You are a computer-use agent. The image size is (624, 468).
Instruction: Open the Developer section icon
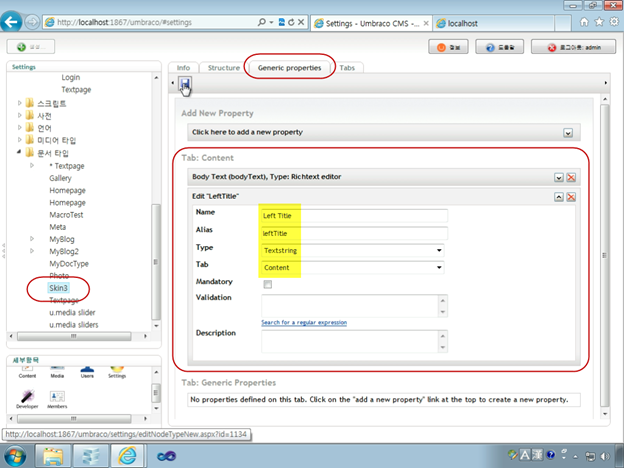(27, 399)
